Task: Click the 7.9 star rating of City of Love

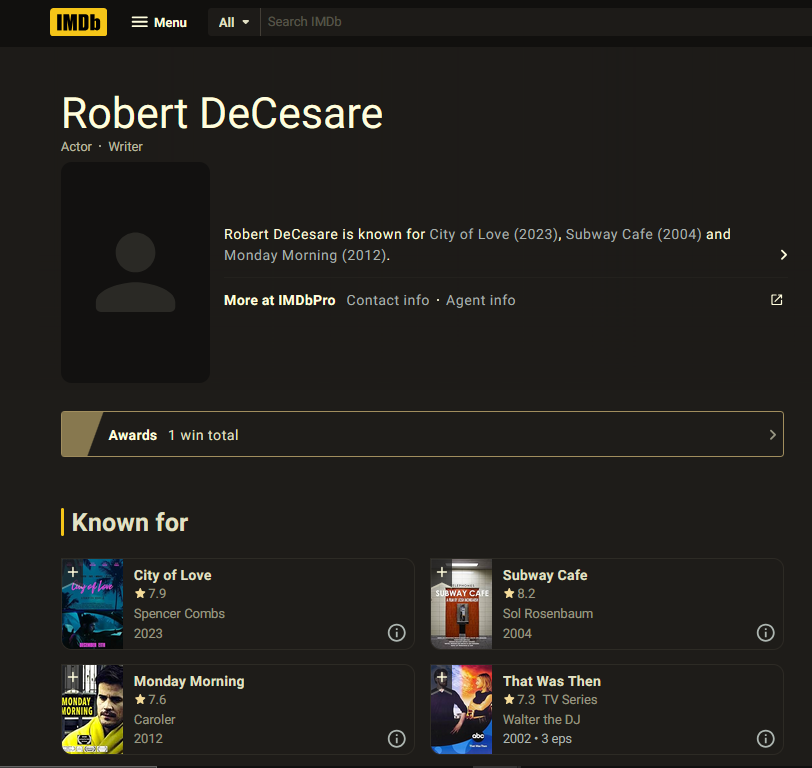Action: coord(150,593)
